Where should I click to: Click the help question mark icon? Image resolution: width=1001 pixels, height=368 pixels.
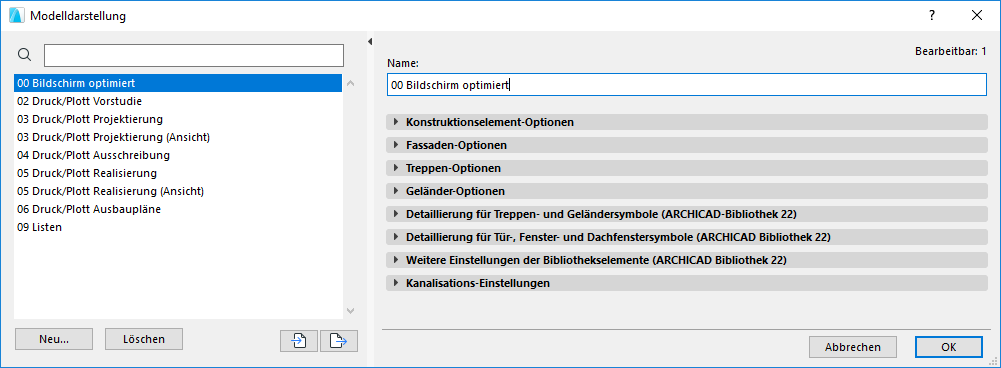coord(932,16)
